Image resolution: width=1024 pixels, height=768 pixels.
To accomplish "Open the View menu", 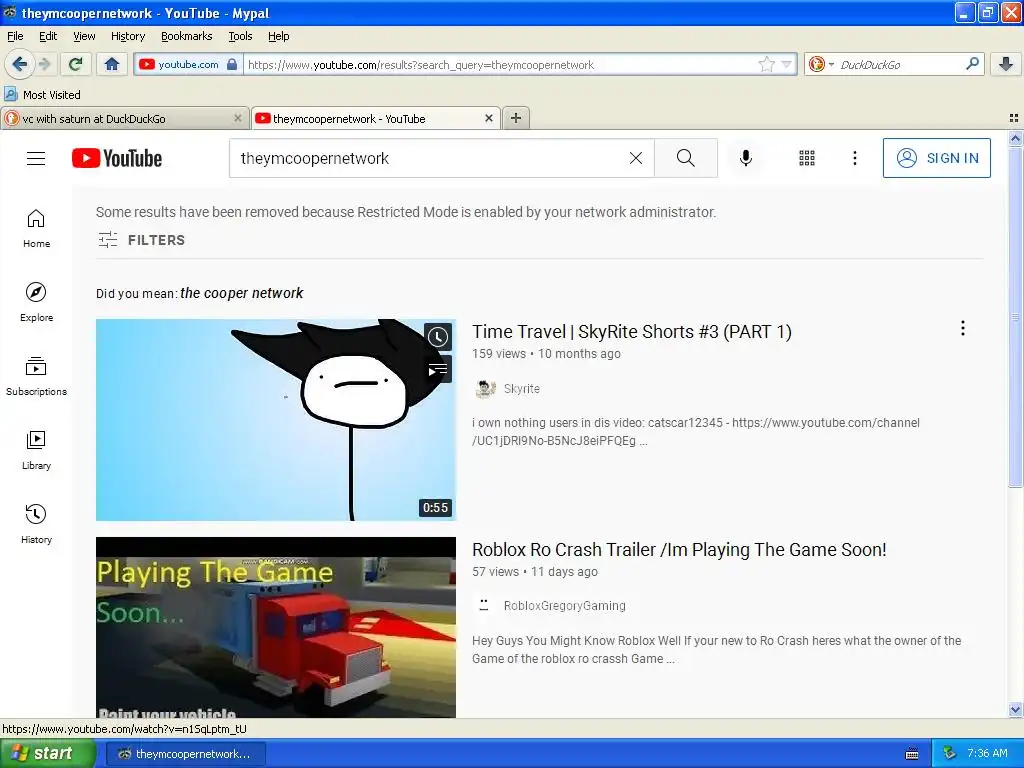I will click(x=84, y=36).
